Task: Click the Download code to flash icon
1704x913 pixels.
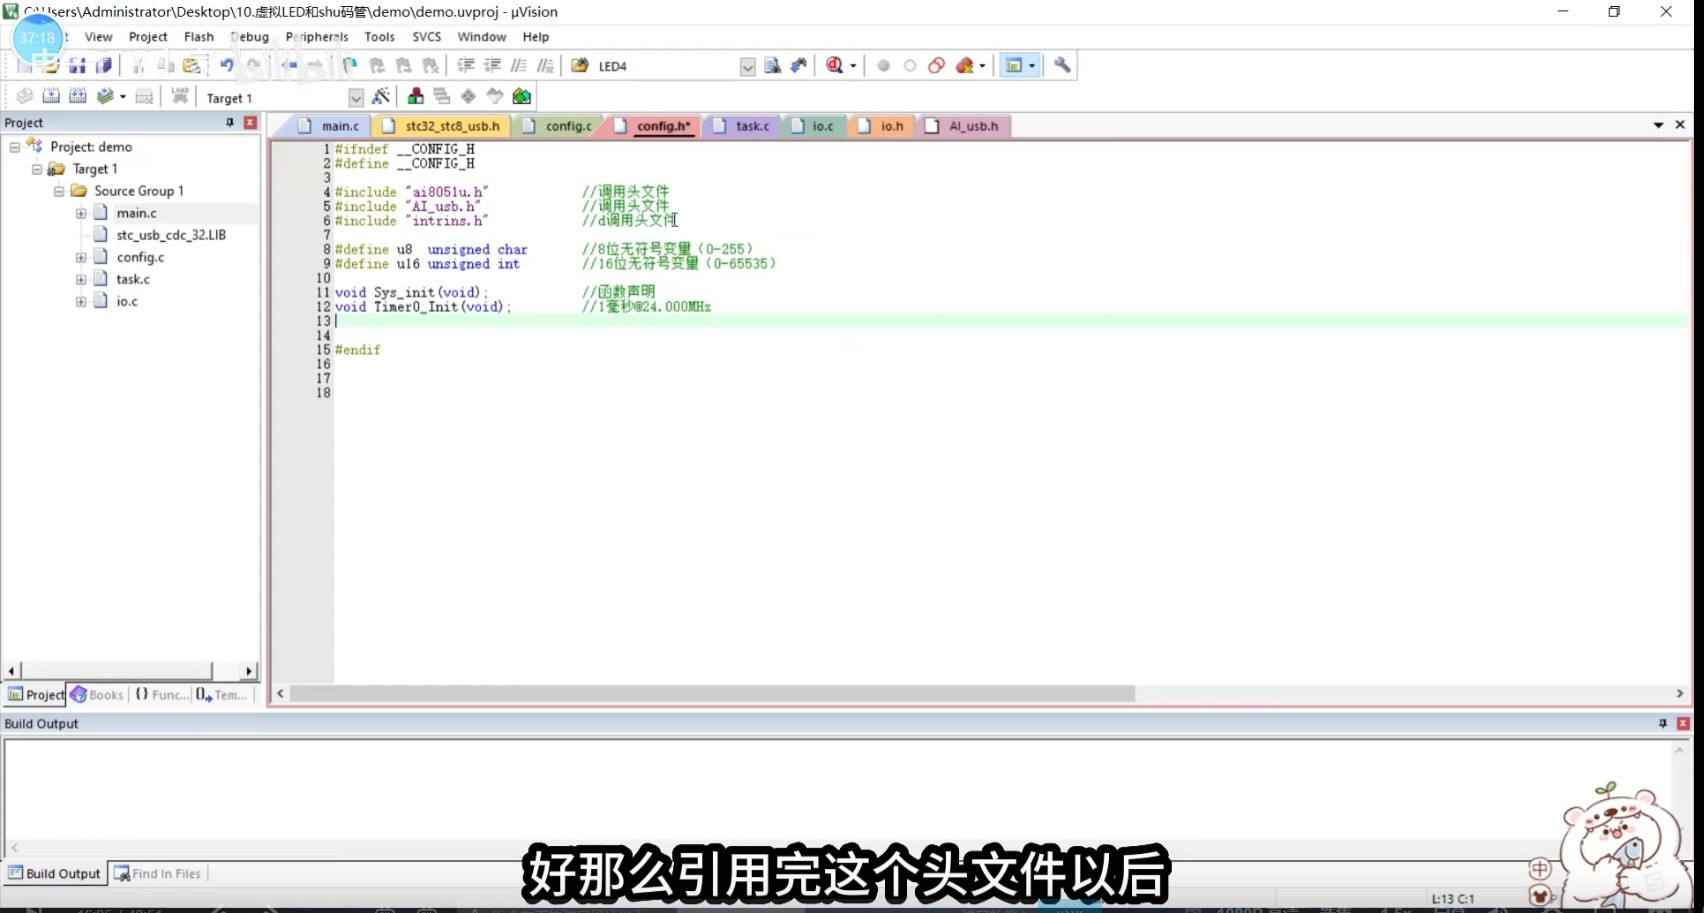Action: tap(179, 96)
